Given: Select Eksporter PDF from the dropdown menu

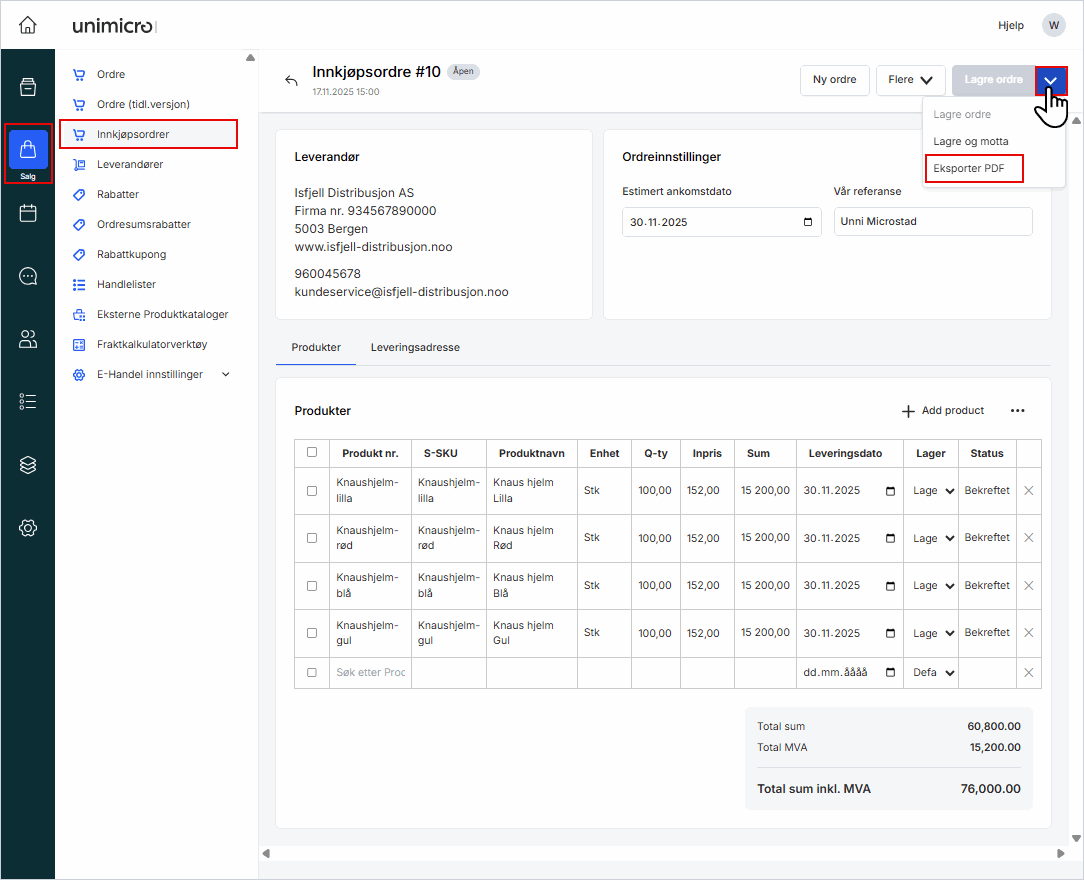Looking at the screenshot, I should click(x=969, y=169).
